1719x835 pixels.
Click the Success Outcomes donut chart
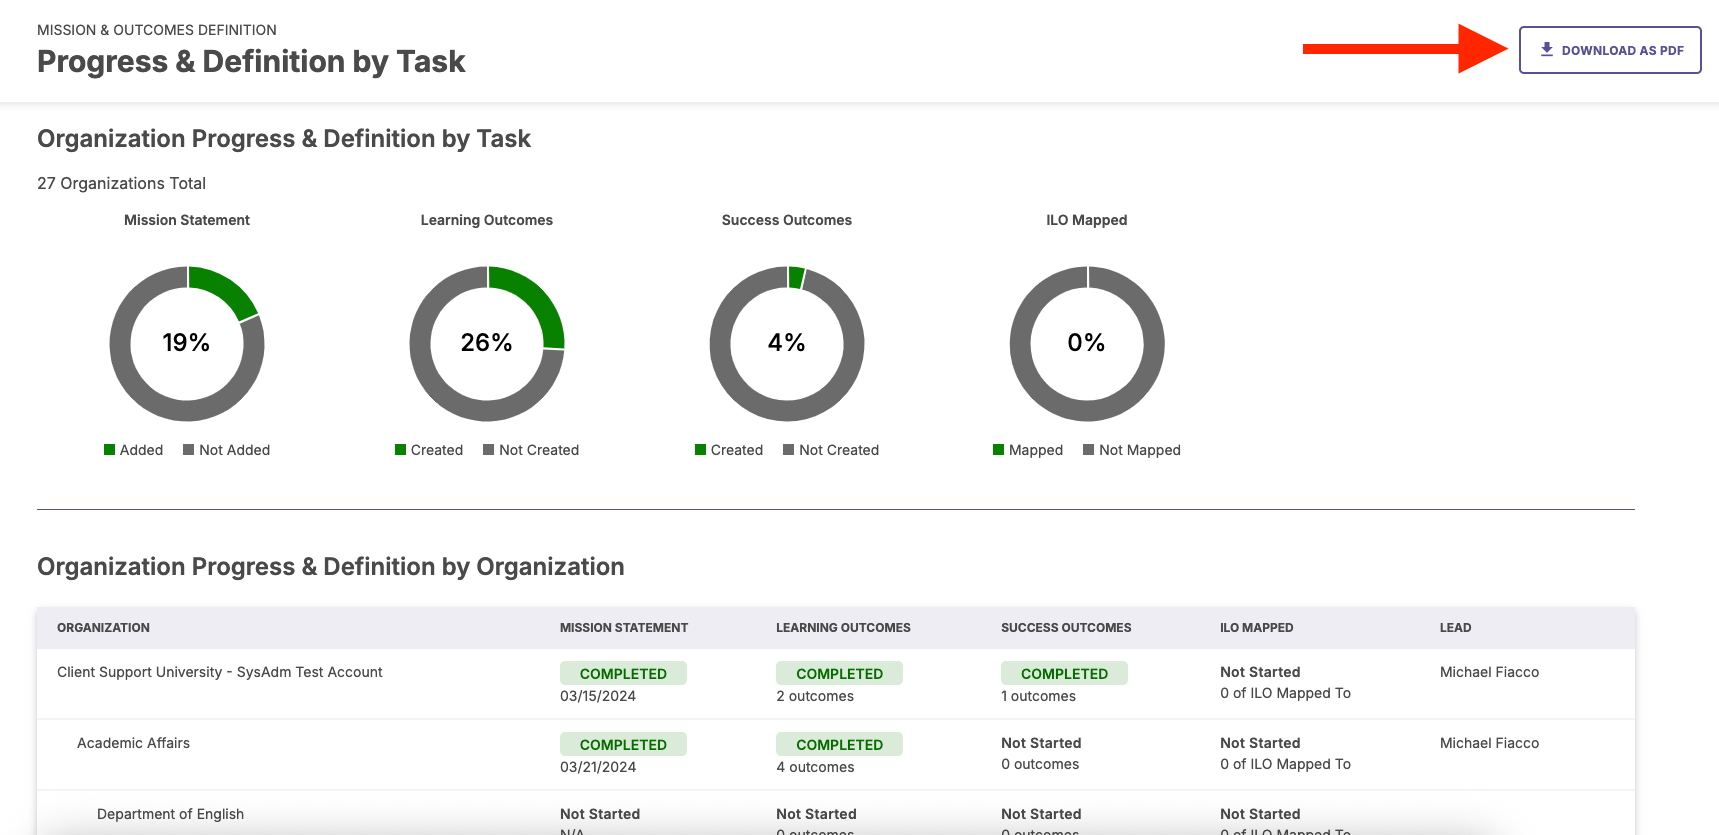(x=787, y=343)
